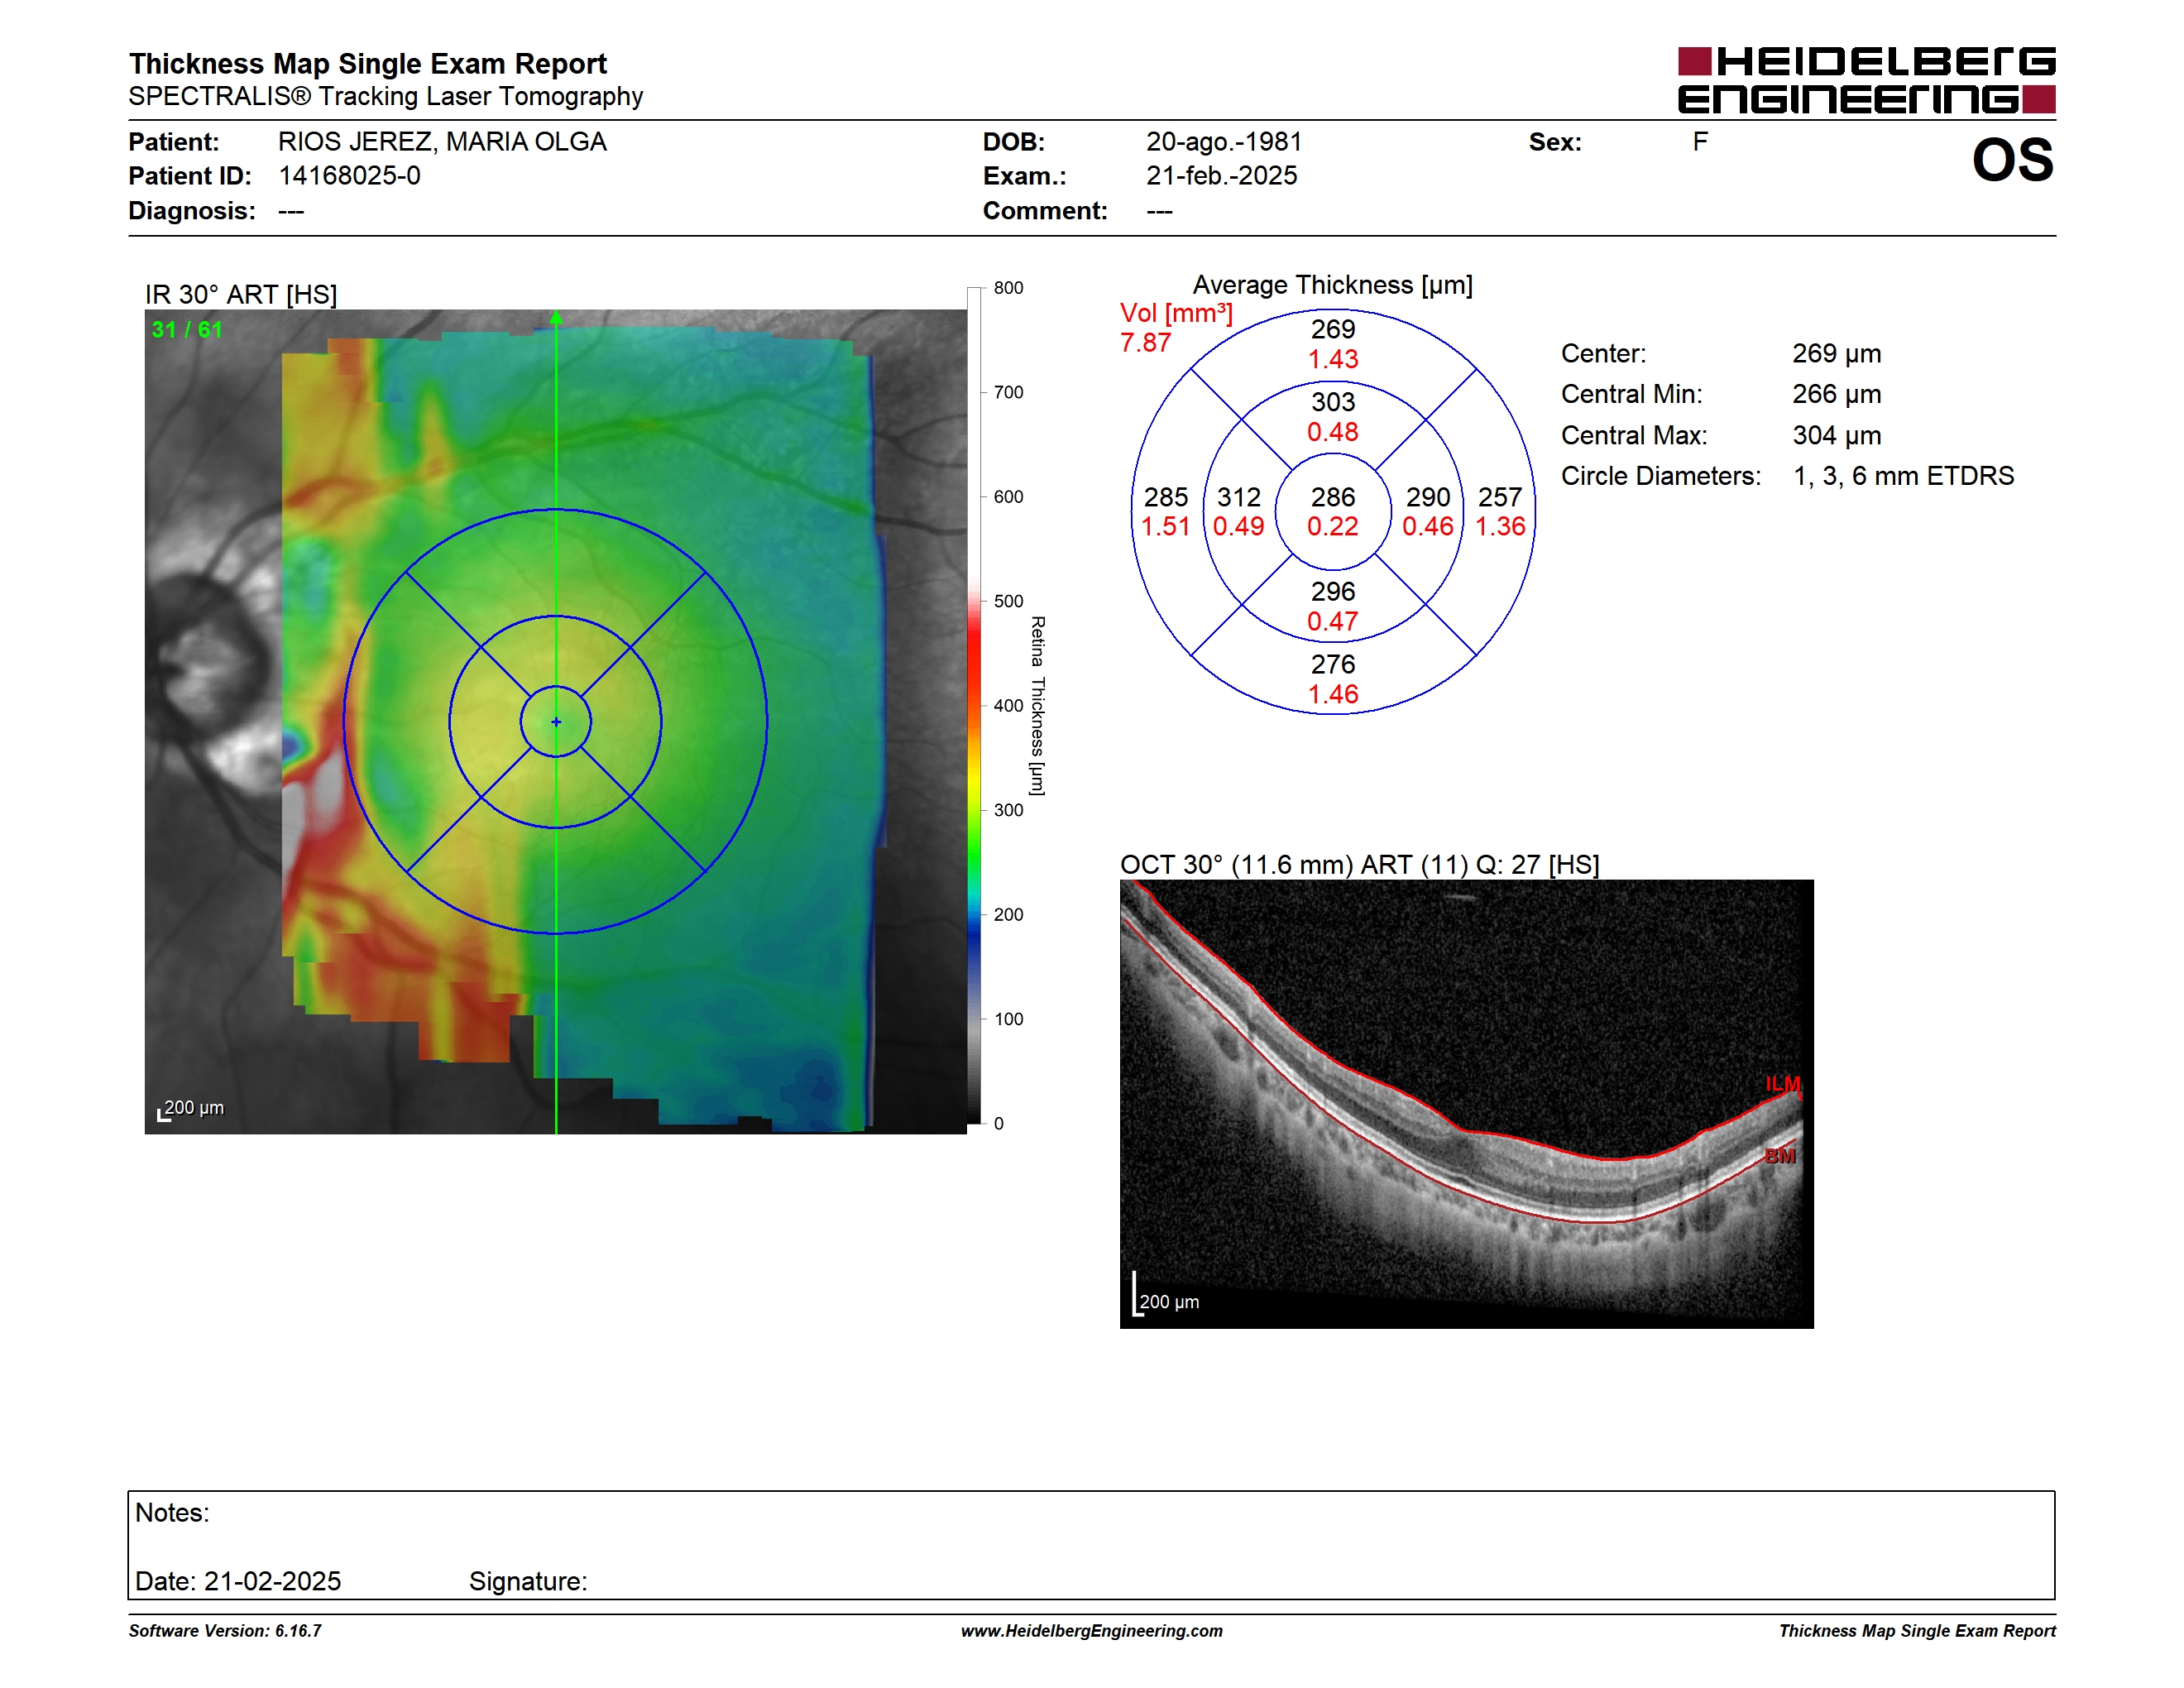The image size is (2184, 1688).
Task: Click the Central Min value 266 µm
Action: [1836, 394]
